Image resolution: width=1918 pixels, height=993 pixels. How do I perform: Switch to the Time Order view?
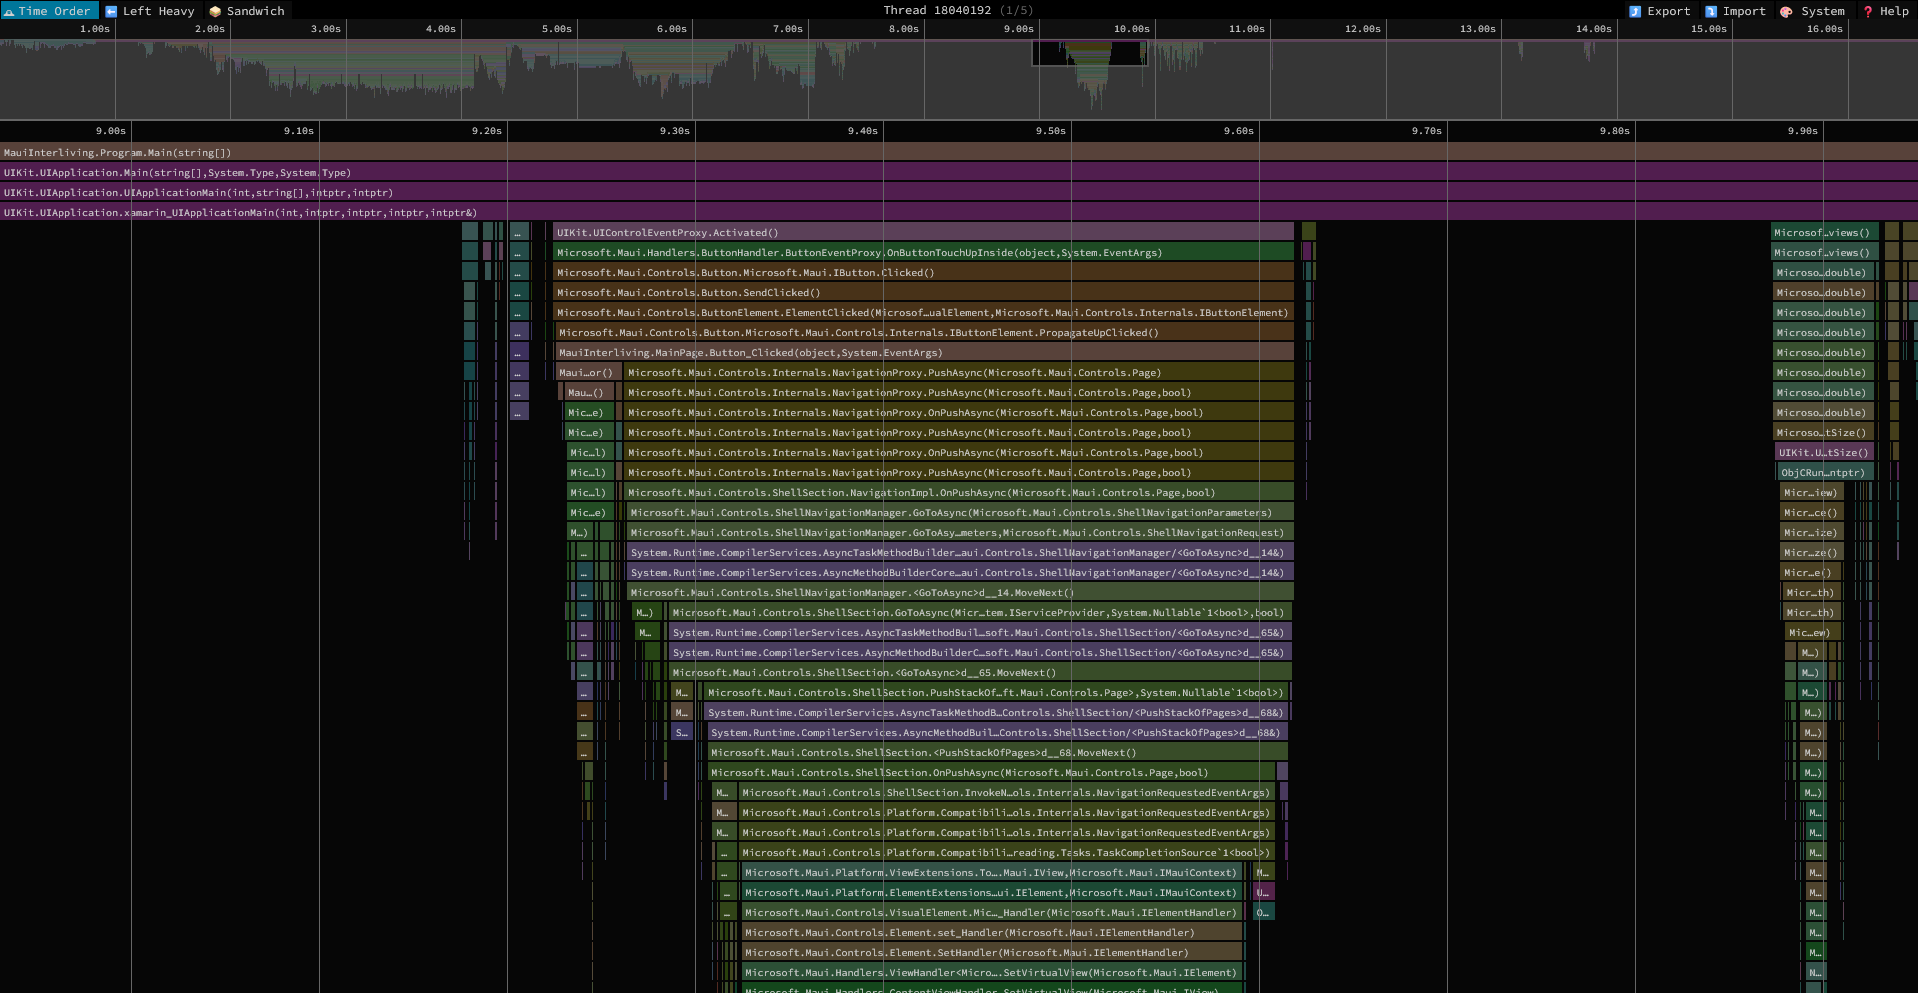pyautogui.click(x=49, y=11)
